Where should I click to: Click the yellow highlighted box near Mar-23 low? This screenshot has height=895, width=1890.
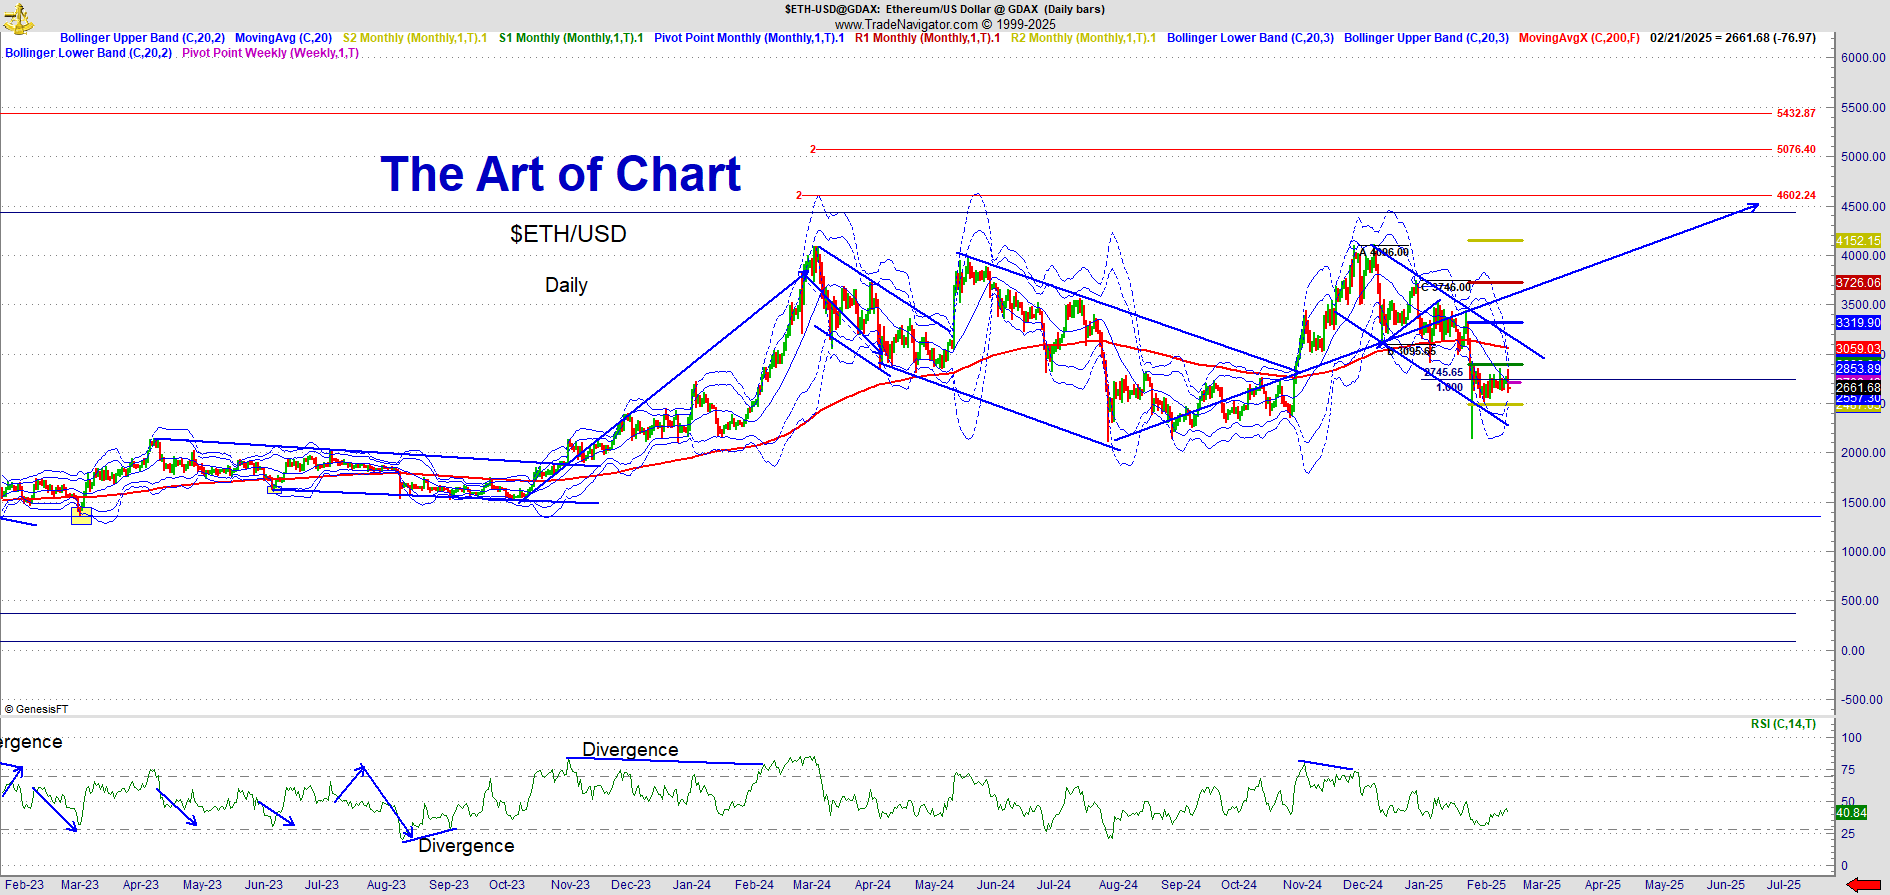point(81,516)
